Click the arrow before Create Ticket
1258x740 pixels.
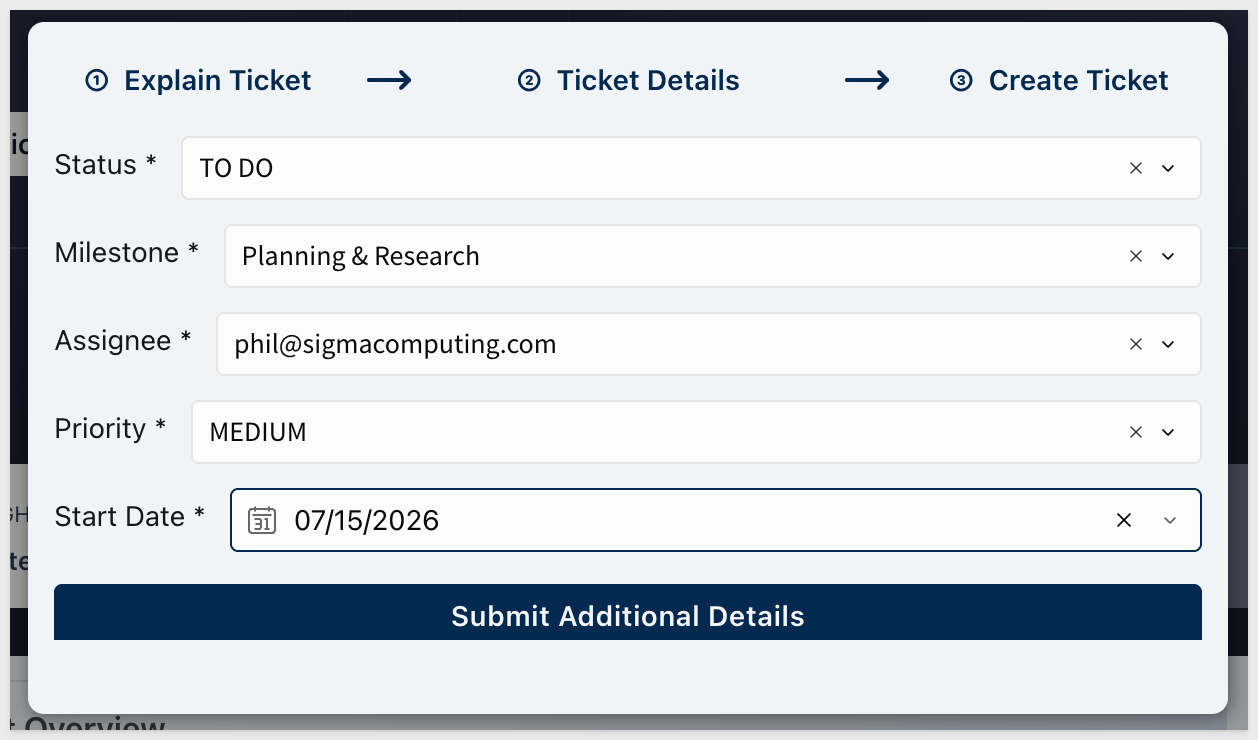[867, 80]
